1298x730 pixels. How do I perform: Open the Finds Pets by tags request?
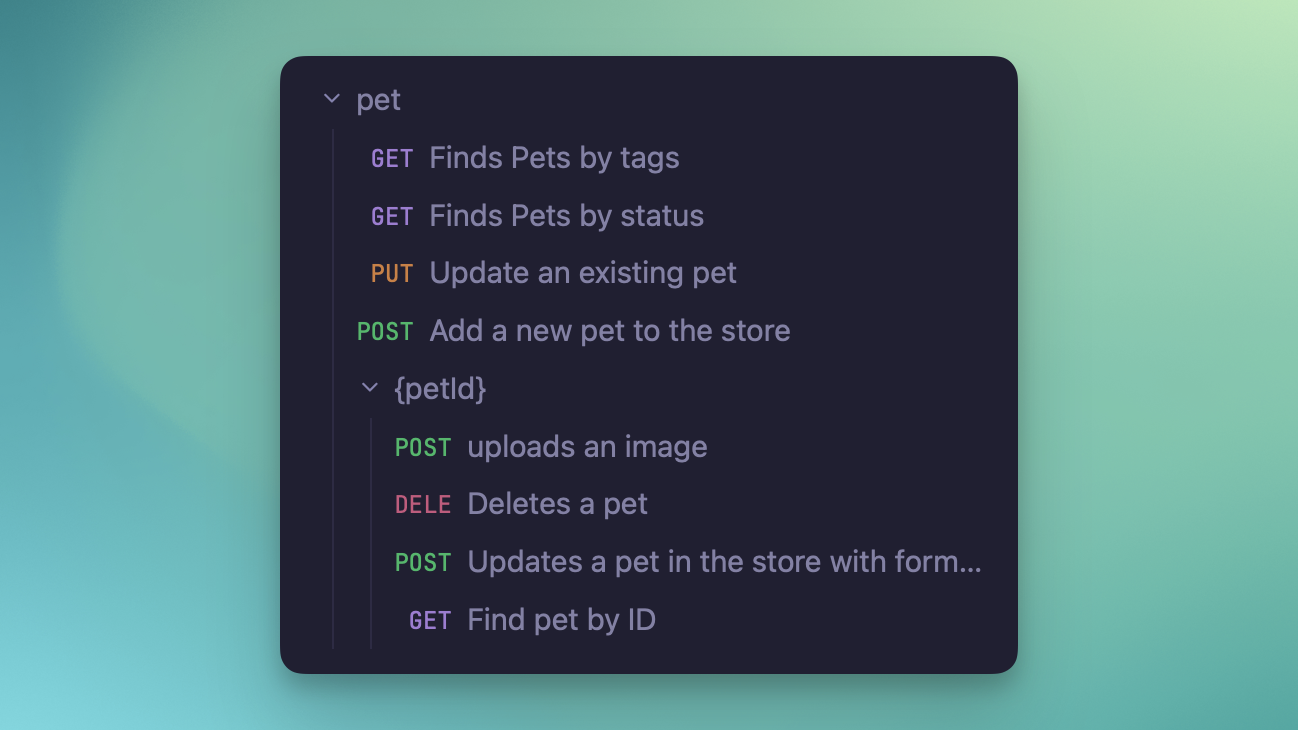point(555,157)
